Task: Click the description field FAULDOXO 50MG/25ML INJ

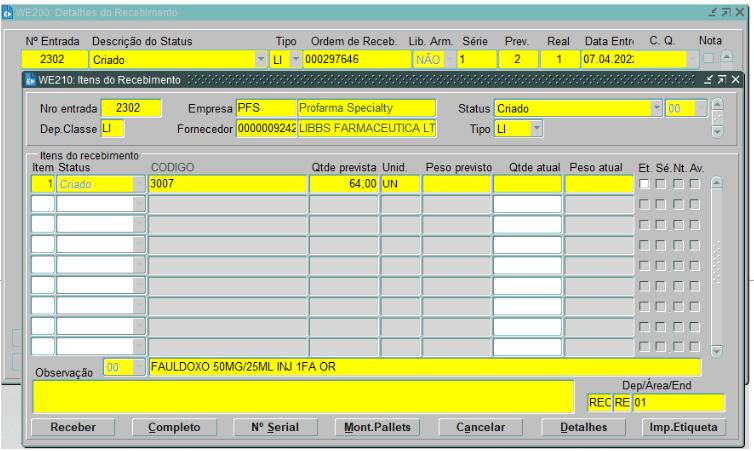Action: point(425,367)
